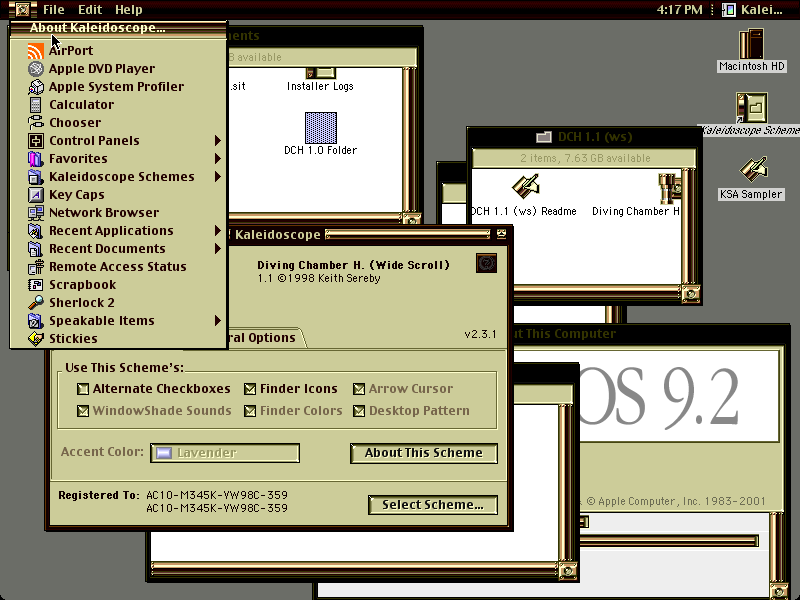Click the size box of DCH 1.1 (ws) window
Screen dimensions: 800x600
pyautogui.click(x=690, y=293)
